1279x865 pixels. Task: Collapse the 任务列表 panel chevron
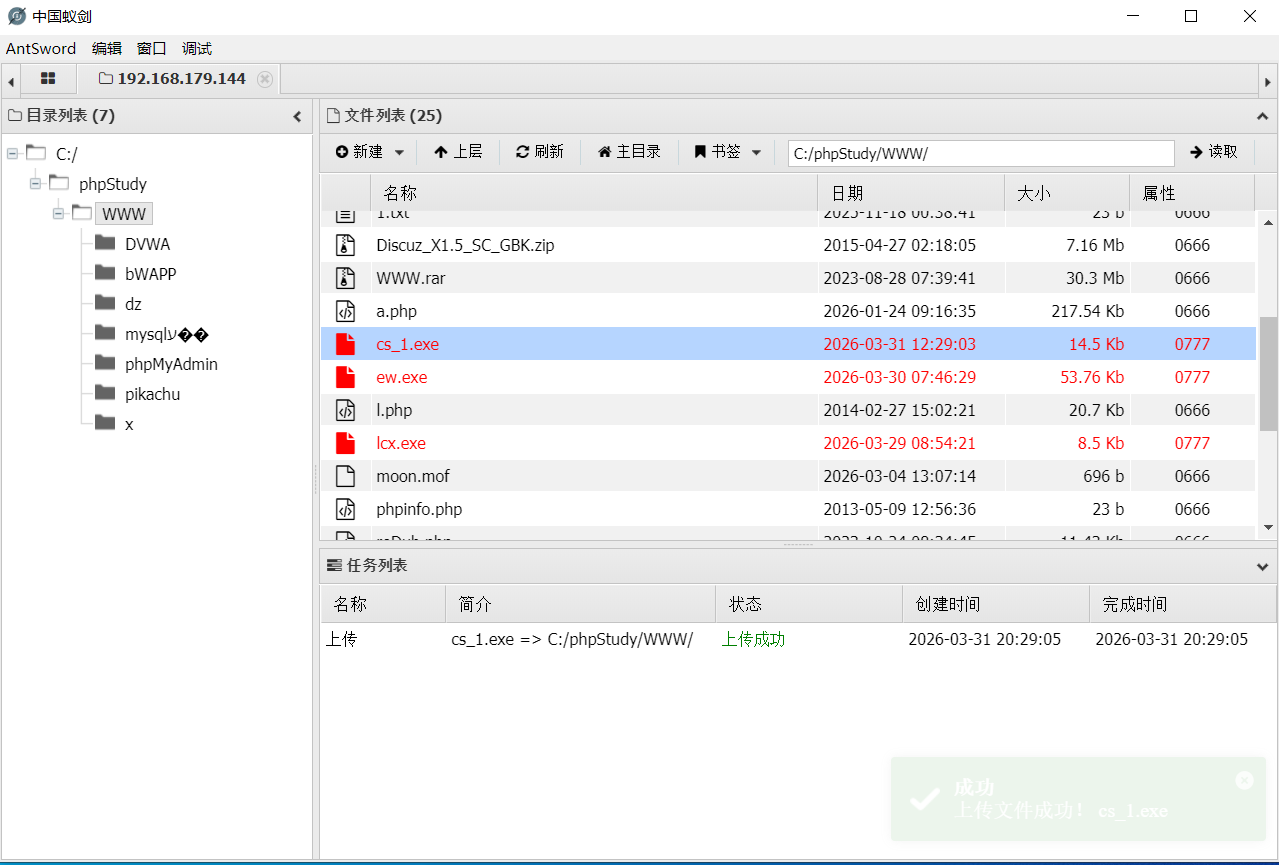pos(1262,566)
